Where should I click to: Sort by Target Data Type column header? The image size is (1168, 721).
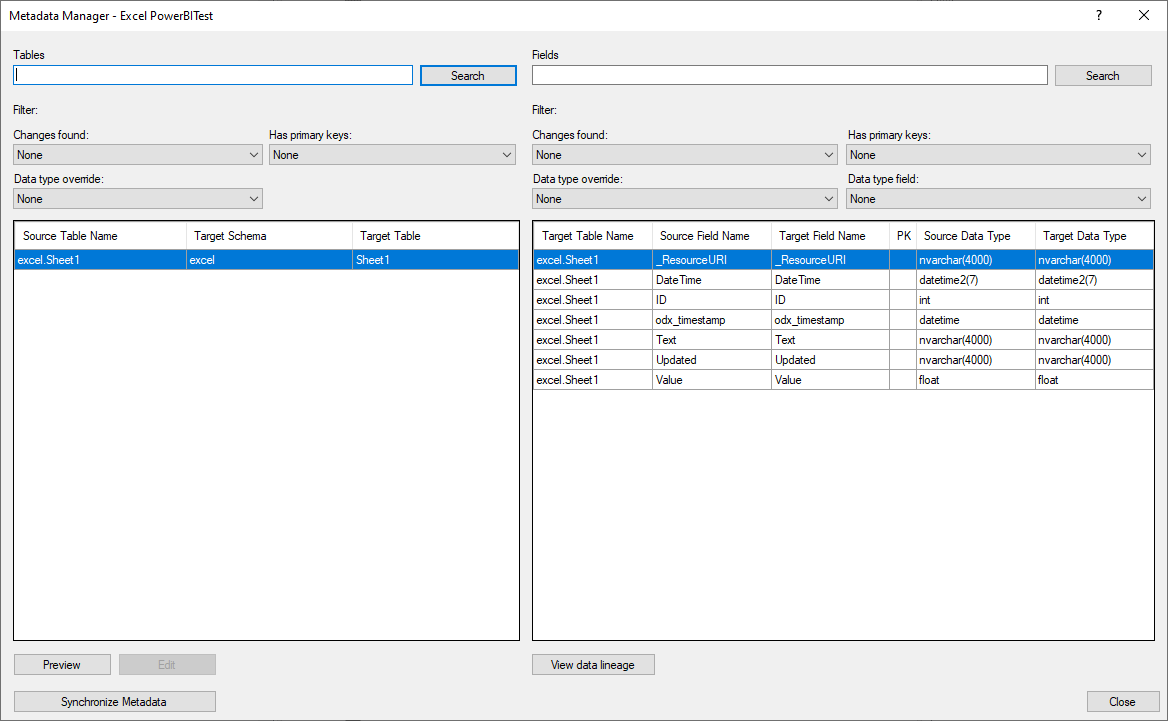click(1094, 236)
